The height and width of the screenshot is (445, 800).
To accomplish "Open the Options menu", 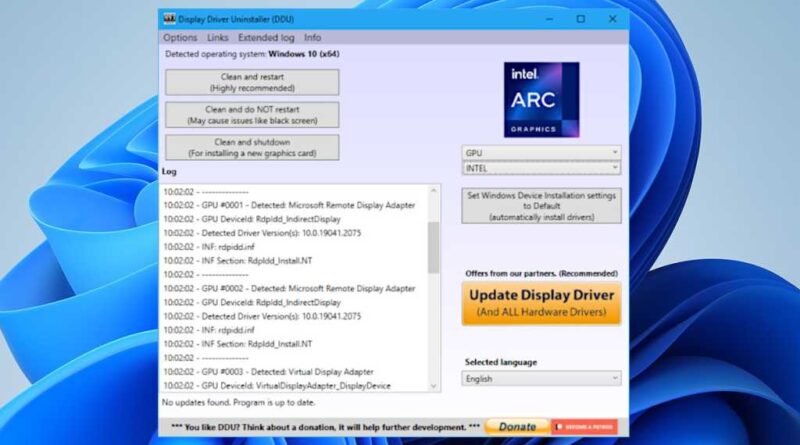I will [180, 38].
